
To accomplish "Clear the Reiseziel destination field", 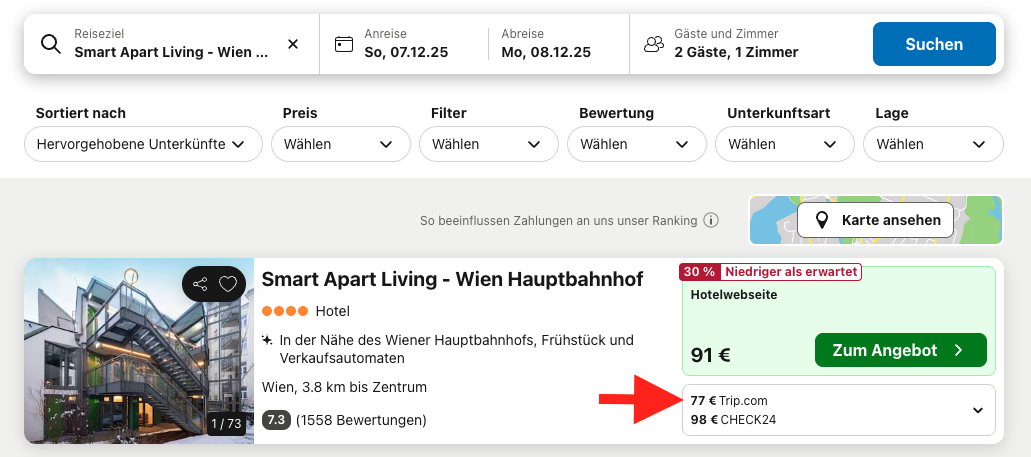I will [x=293, y=44].
